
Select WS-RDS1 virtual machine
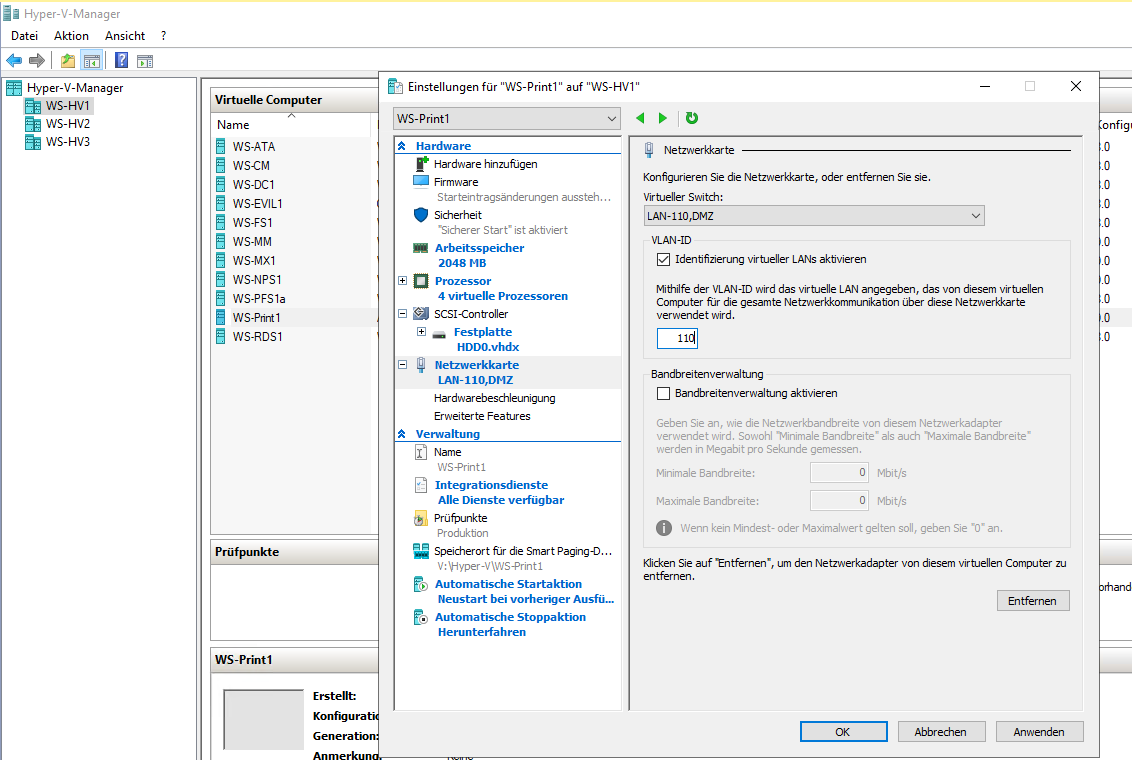(x=257, y=336)
